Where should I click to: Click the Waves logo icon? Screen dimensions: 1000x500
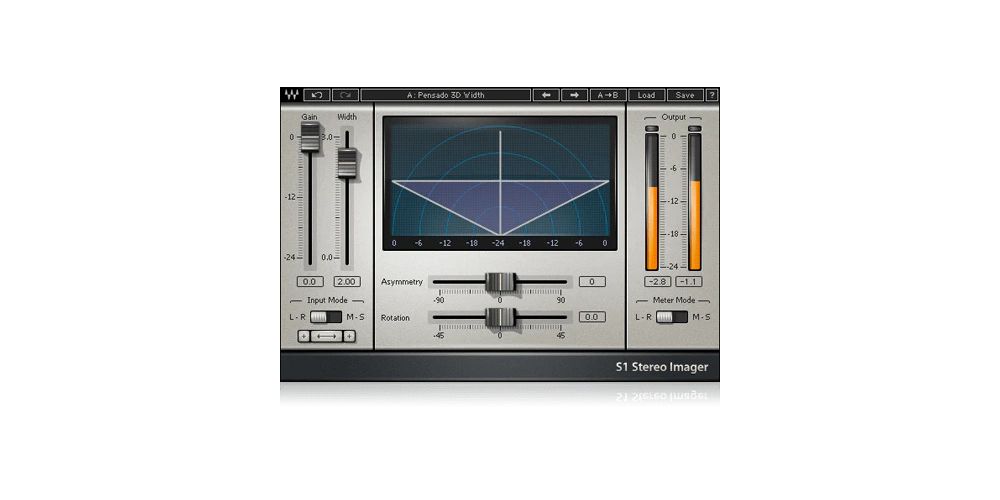[291, 95]
